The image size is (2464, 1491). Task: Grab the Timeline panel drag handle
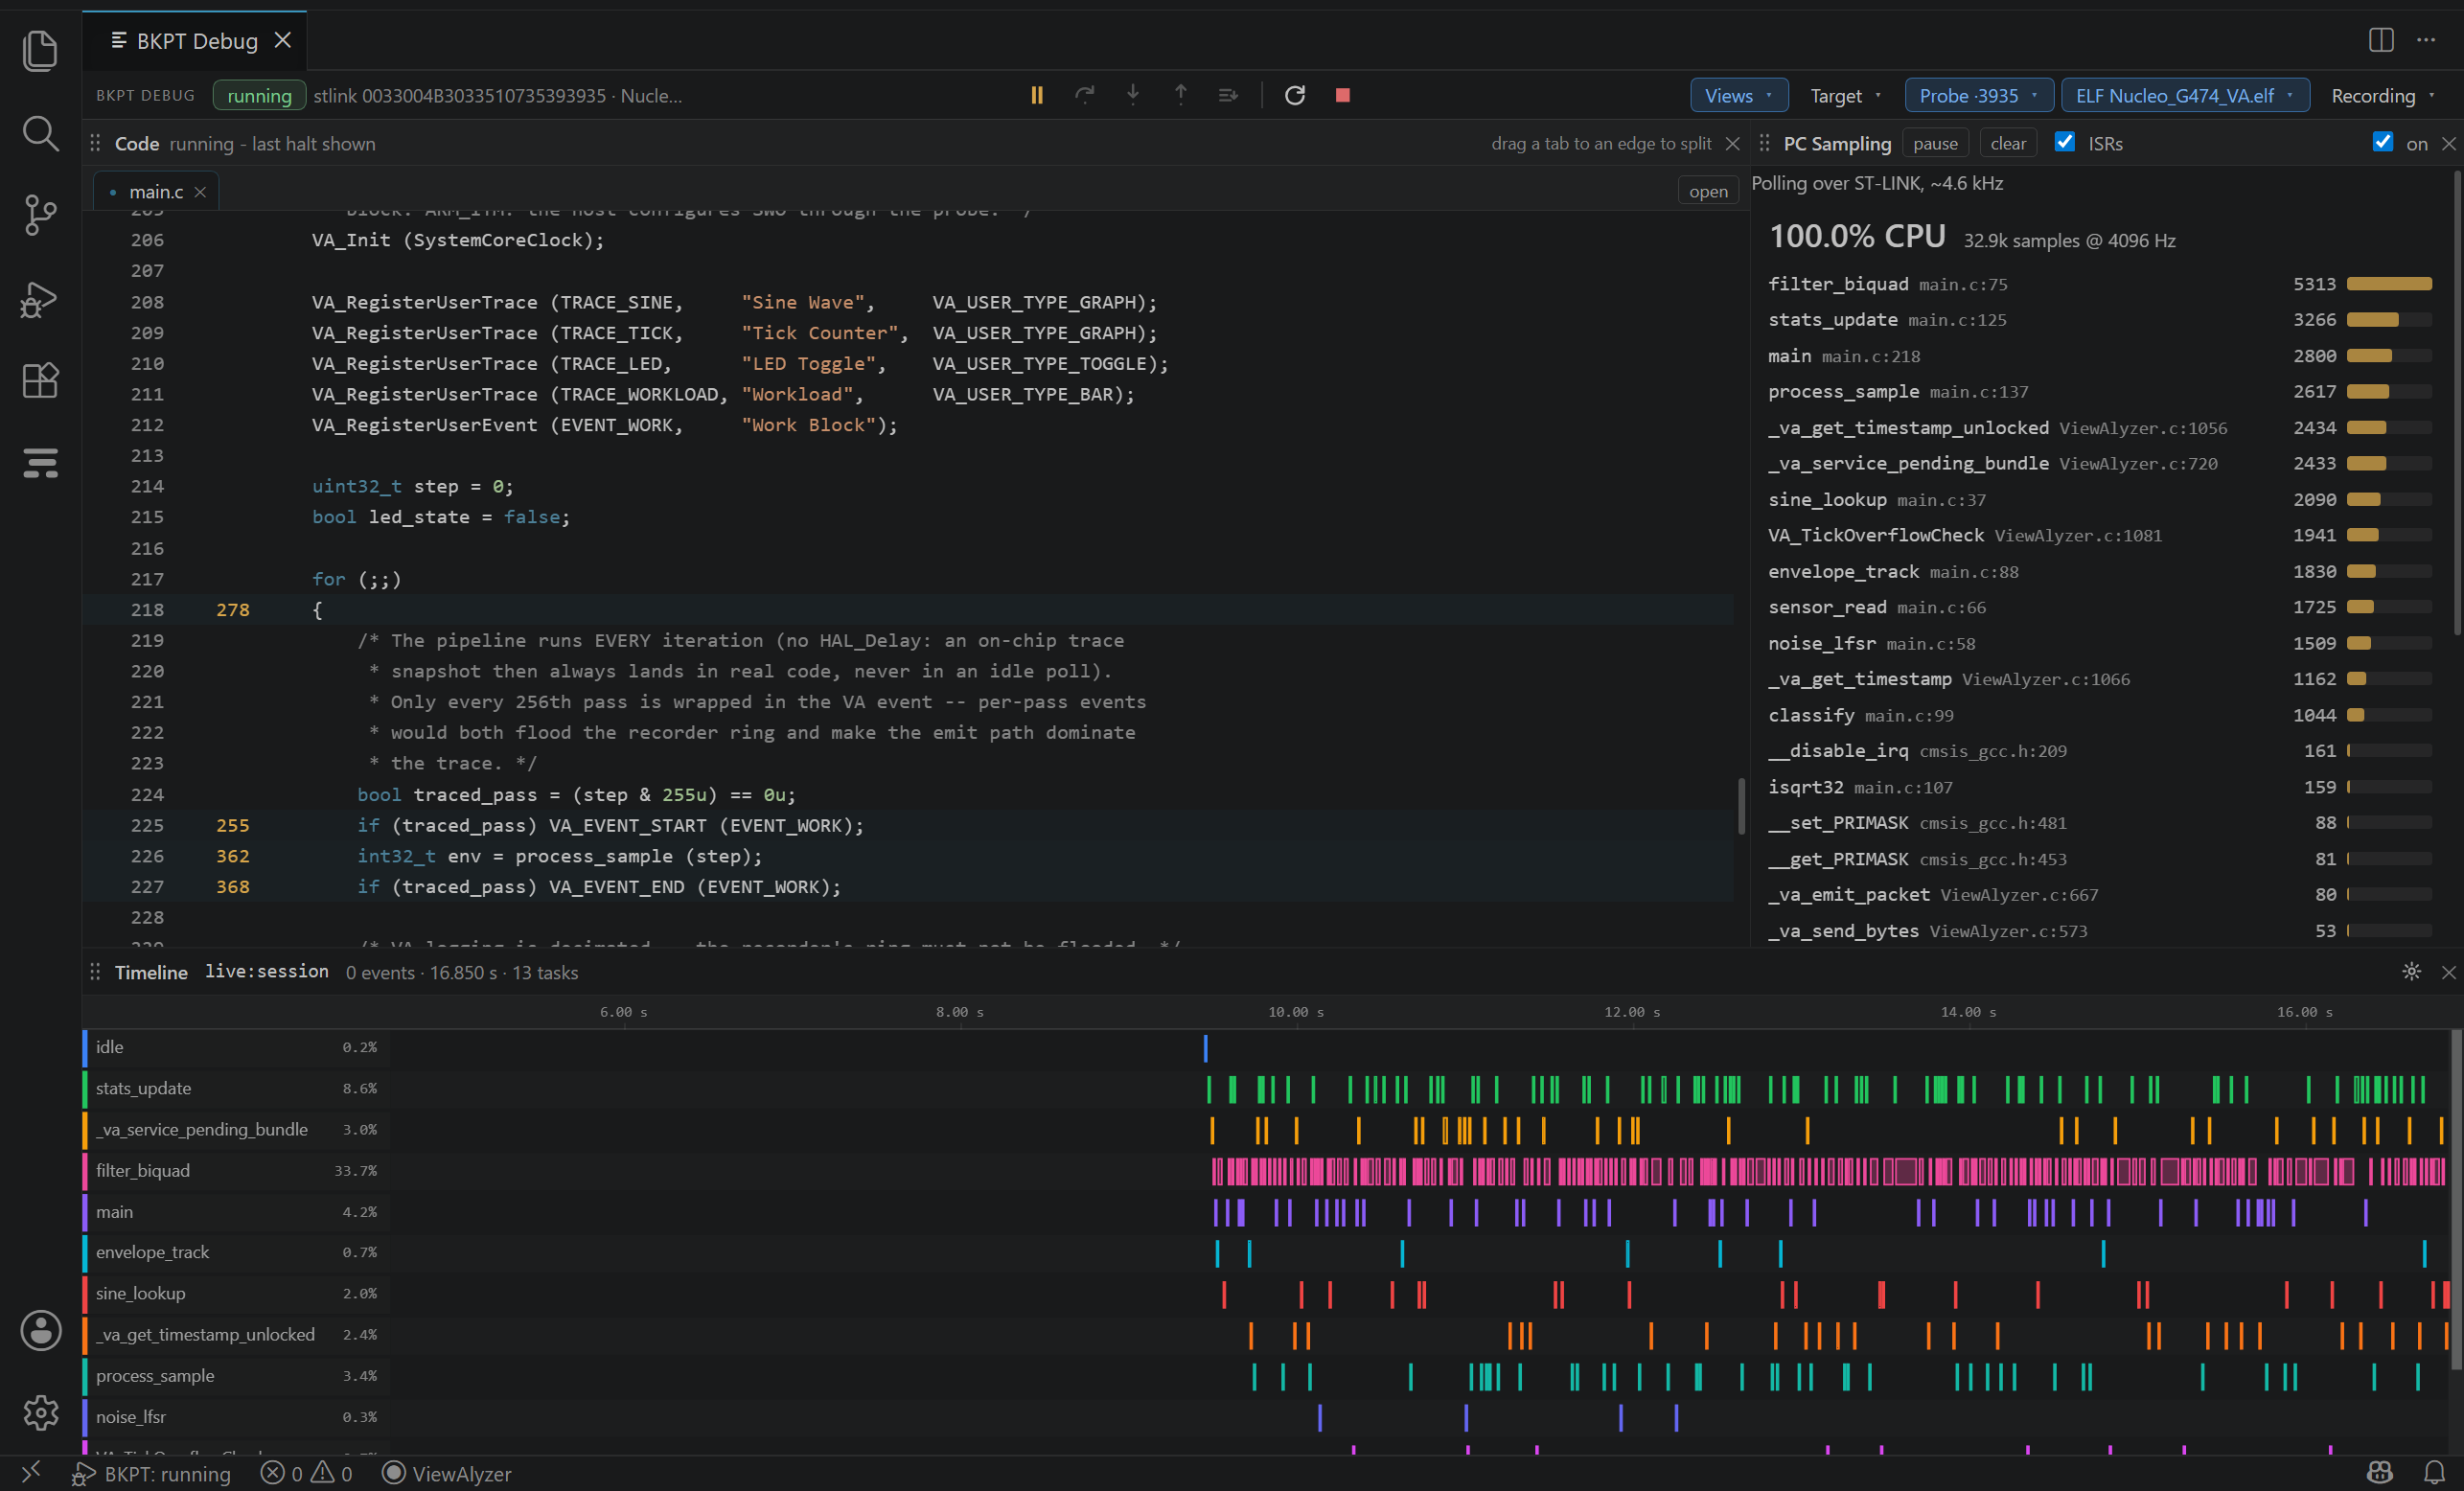[95, 972]
